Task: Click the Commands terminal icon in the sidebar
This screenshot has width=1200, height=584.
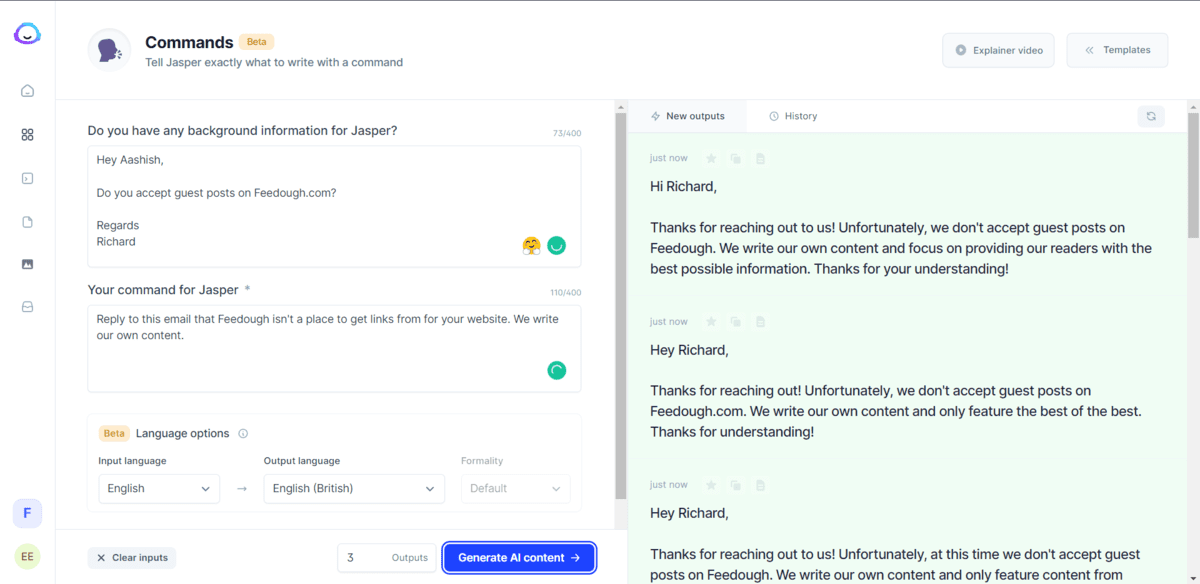Action: (x=27, y=179)
